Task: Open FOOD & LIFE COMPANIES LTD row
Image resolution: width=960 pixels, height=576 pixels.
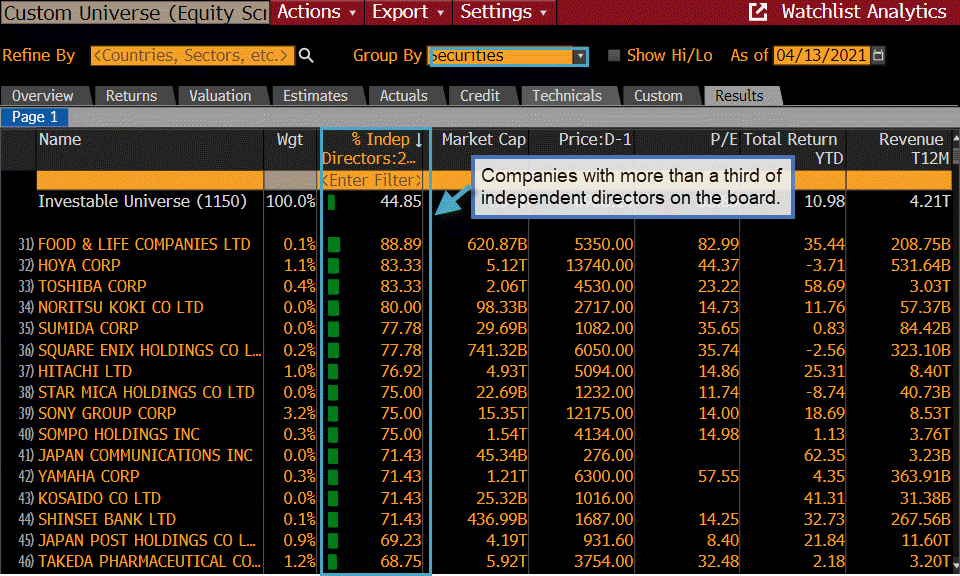Action: [144, 244]
